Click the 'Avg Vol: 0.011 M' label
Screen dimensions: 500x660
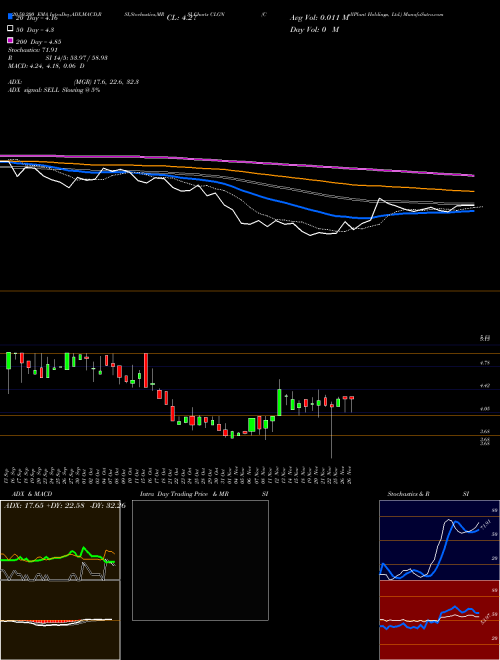[x=320, y=18]
